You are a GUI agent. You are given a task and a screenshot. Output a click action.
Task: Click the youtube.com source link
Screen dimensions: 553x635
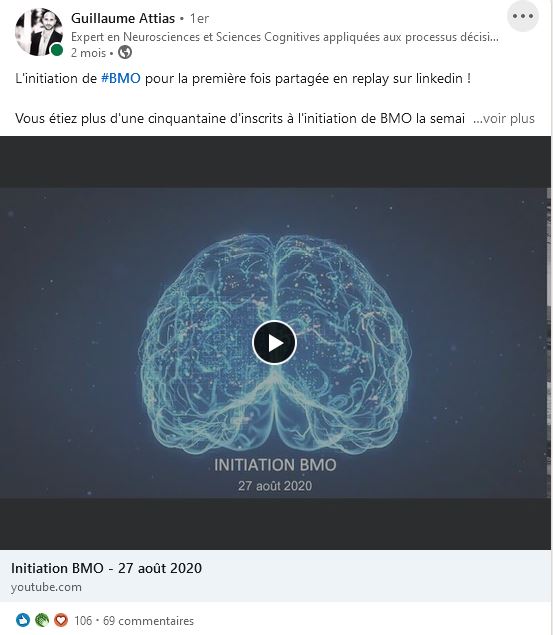click(x=46, y=587)
